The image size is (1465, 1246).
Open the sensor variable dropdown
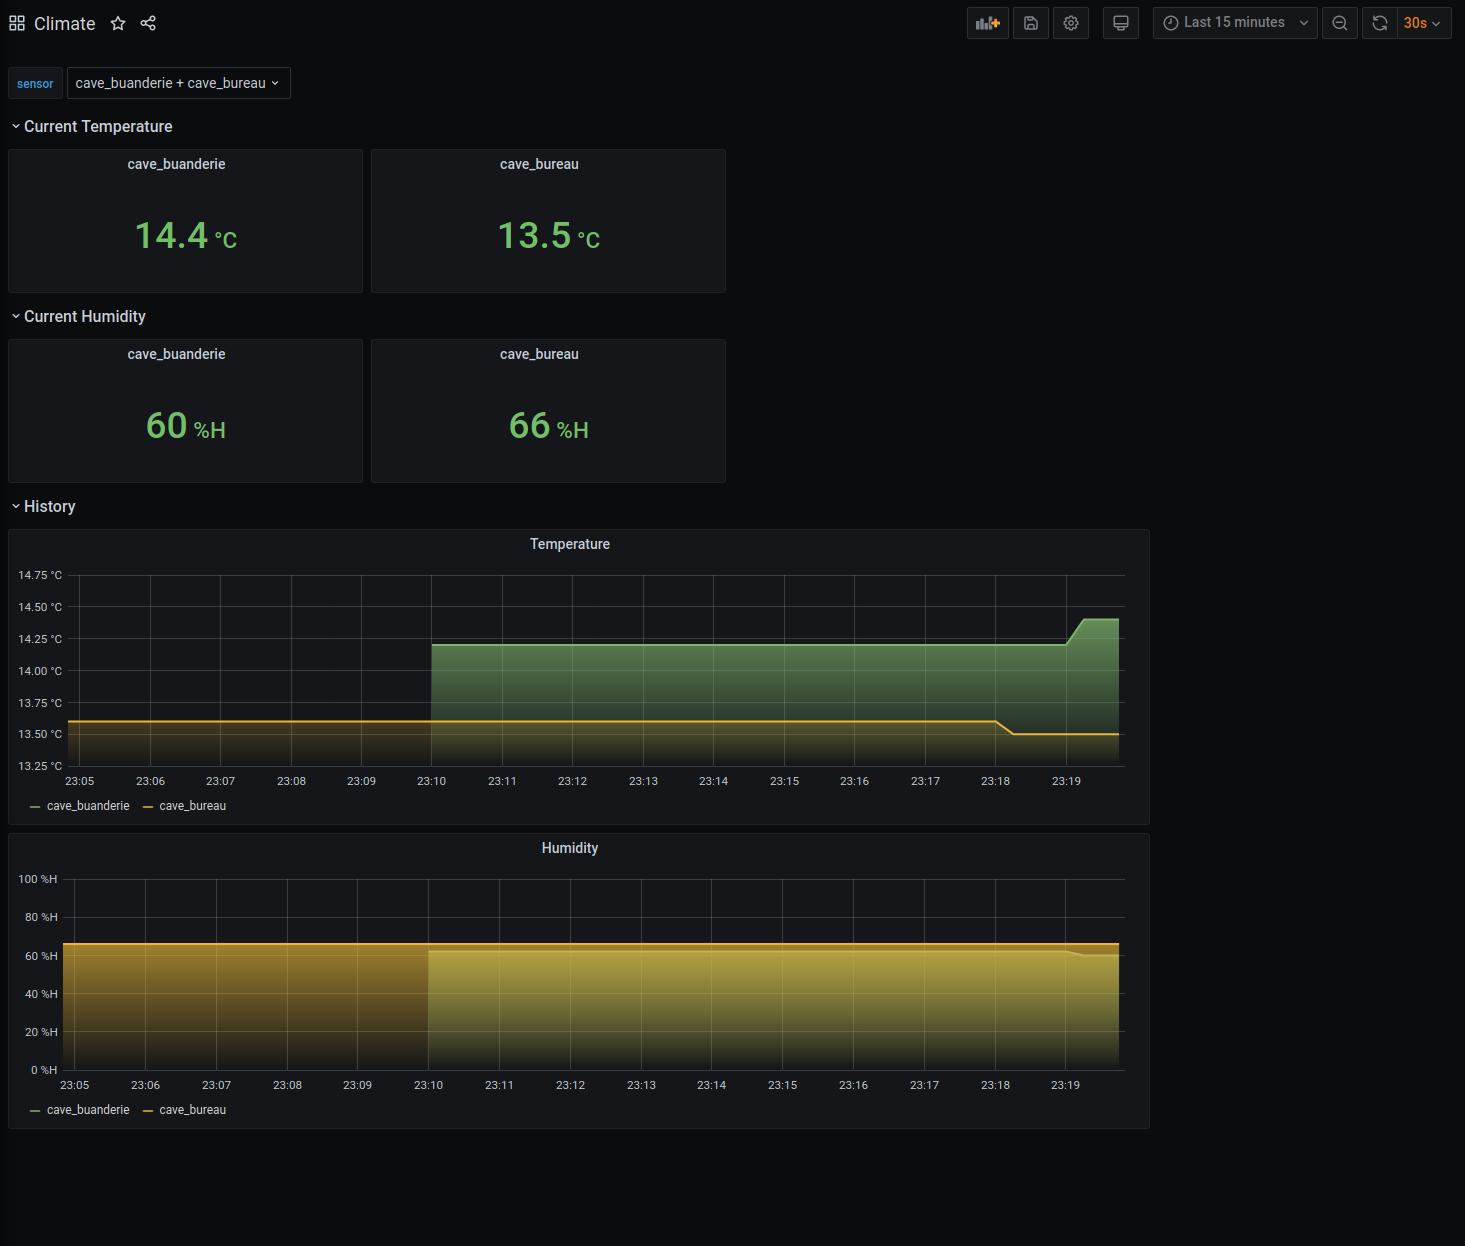click(x=178, y=83)
